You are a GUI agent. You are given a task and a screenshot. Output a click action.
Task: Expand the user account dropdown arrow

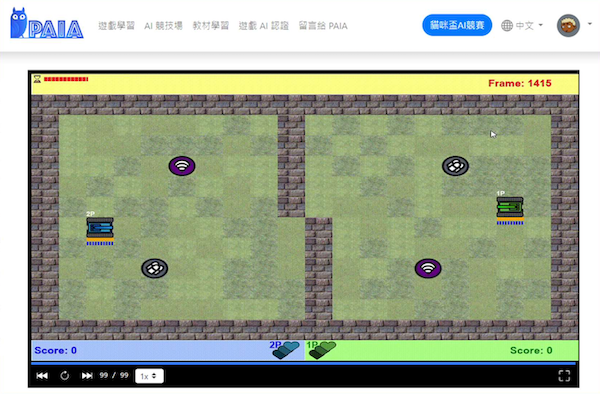[590, 24]
